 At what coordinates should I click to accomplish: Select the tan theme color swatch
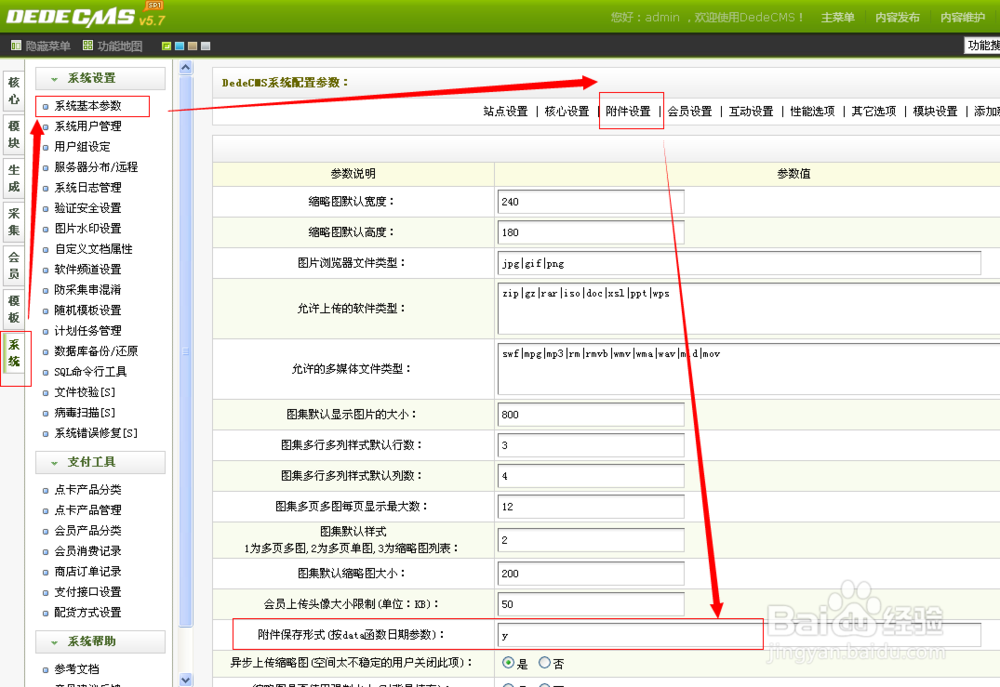click(x=193, y=46)
